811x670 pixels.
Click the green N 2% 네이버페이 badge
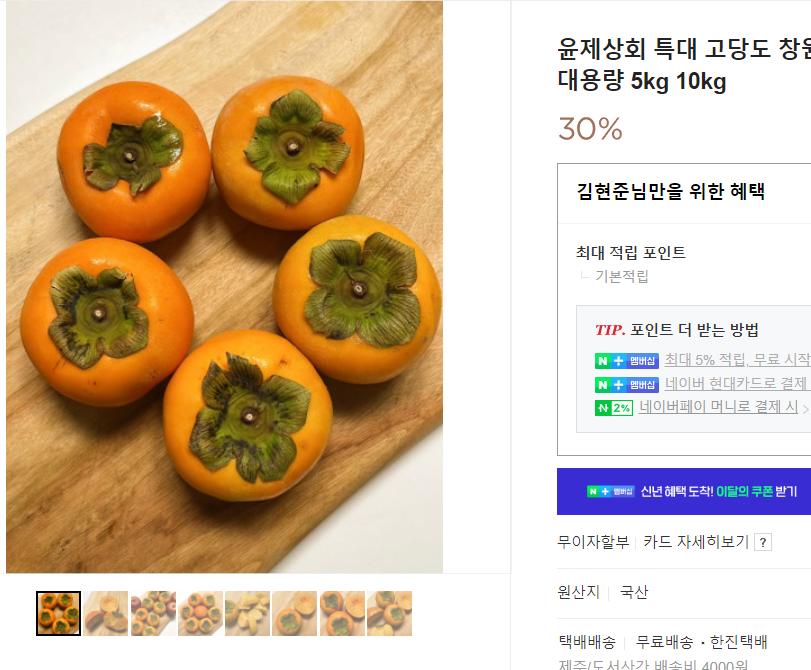coord(614,408)
